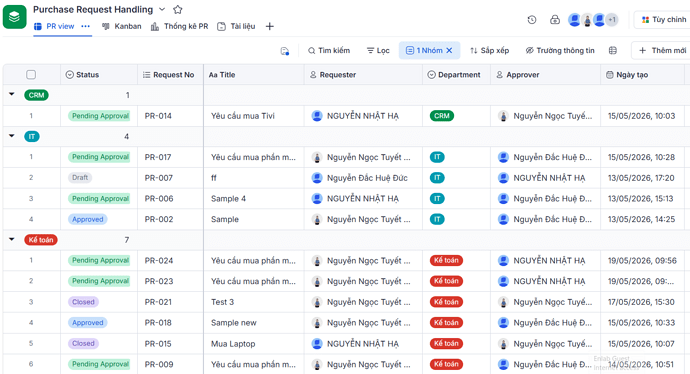Collapse the Kế toán group
The height and width of the screenshot is (374, 690).
(x=12, y=239)
